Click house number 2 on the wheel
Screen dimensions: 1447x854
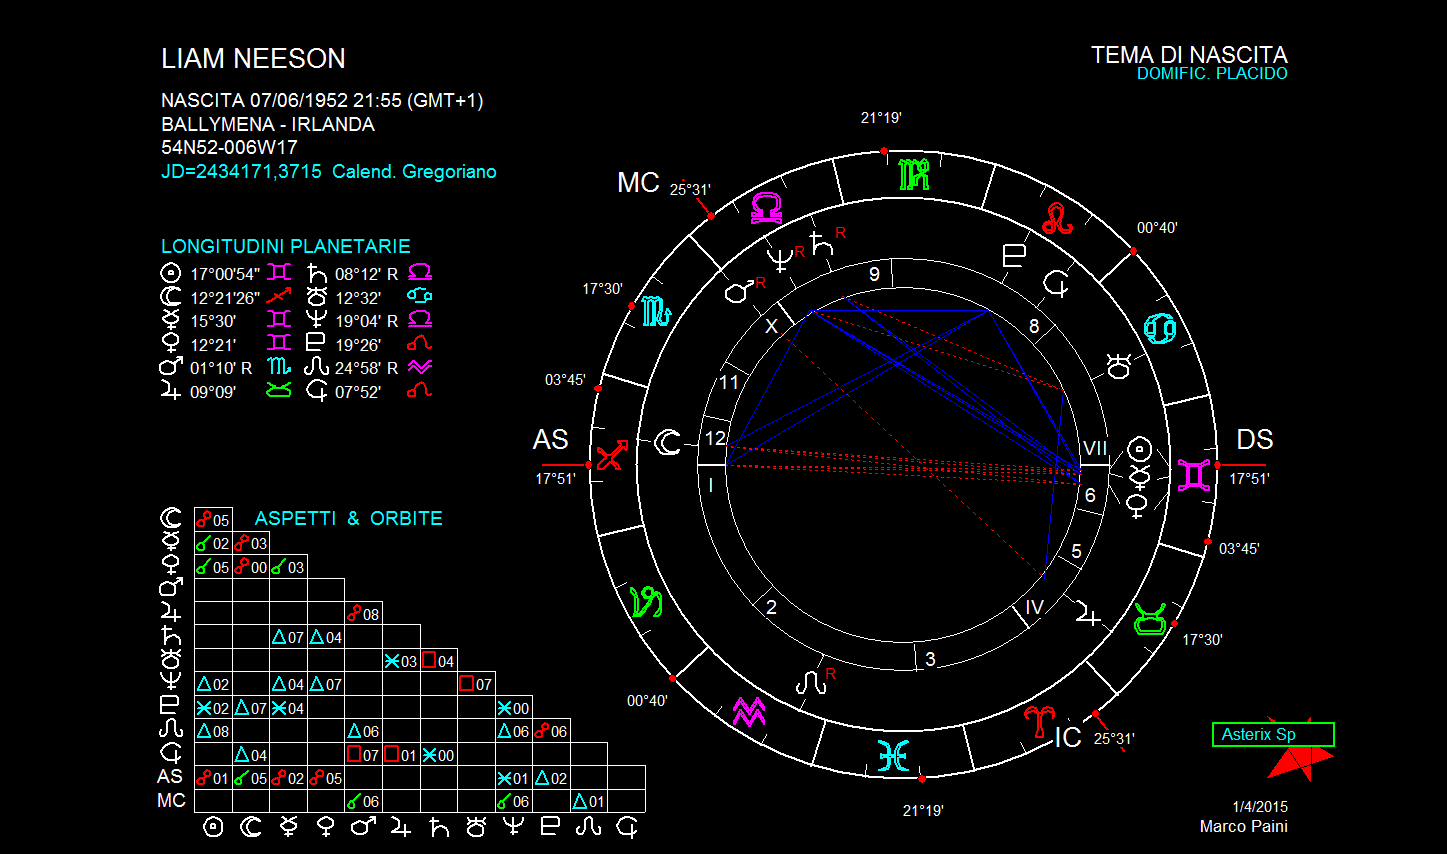[771, 607]
